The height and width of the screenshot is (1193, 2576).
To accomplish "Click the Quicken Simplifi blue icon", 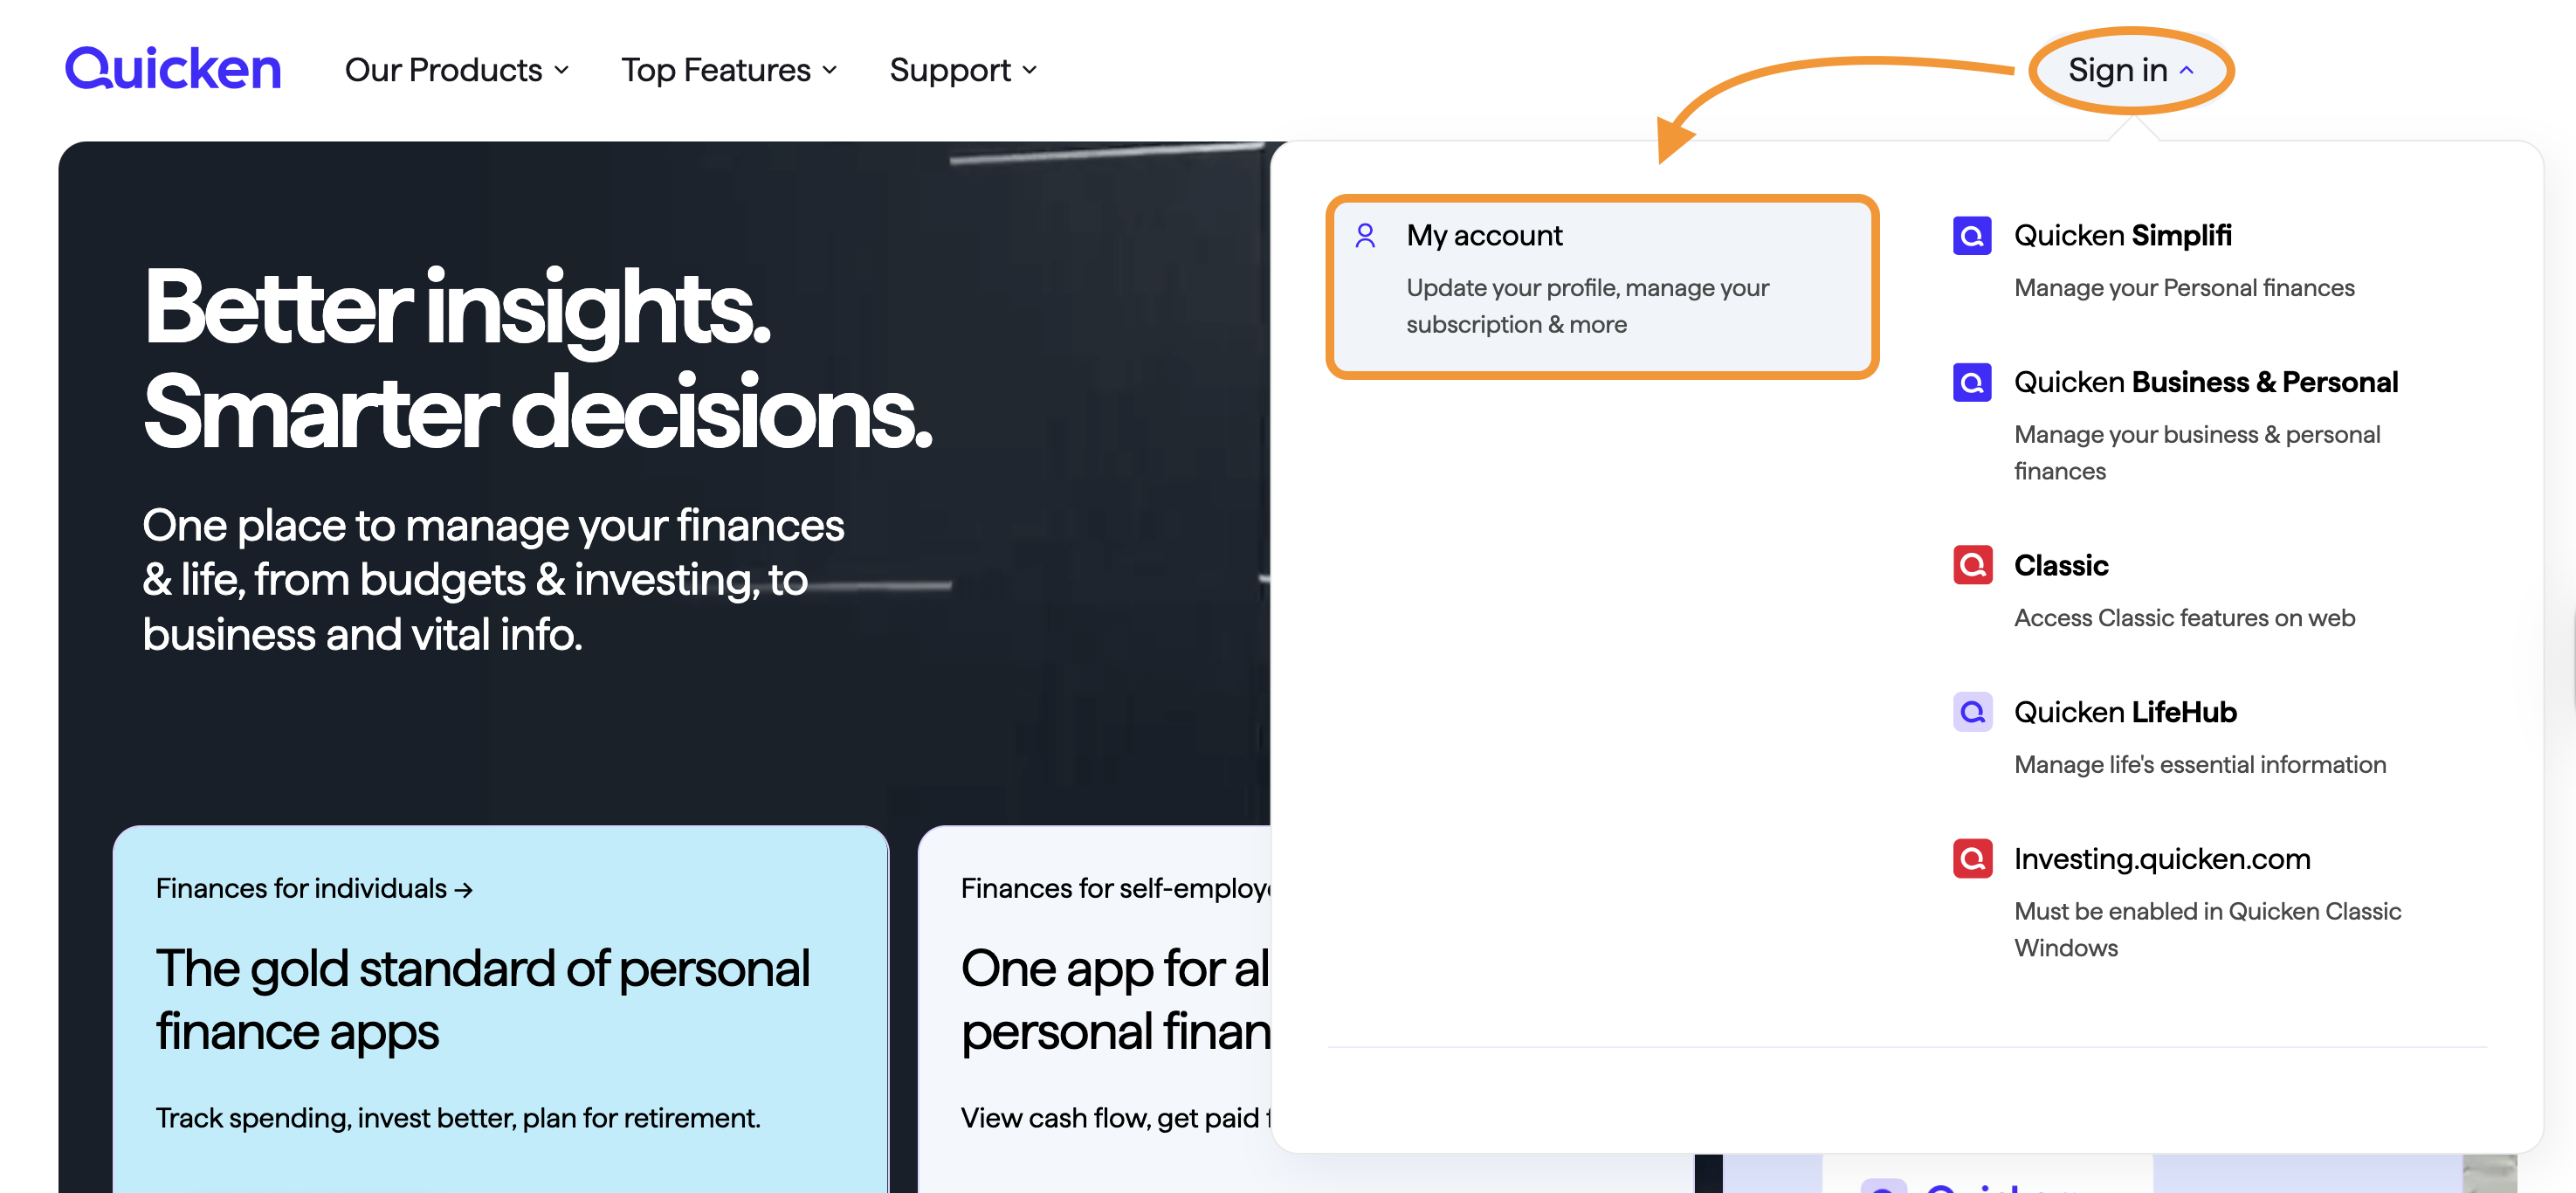I will pyautogui.click(x=1972, y=236).
